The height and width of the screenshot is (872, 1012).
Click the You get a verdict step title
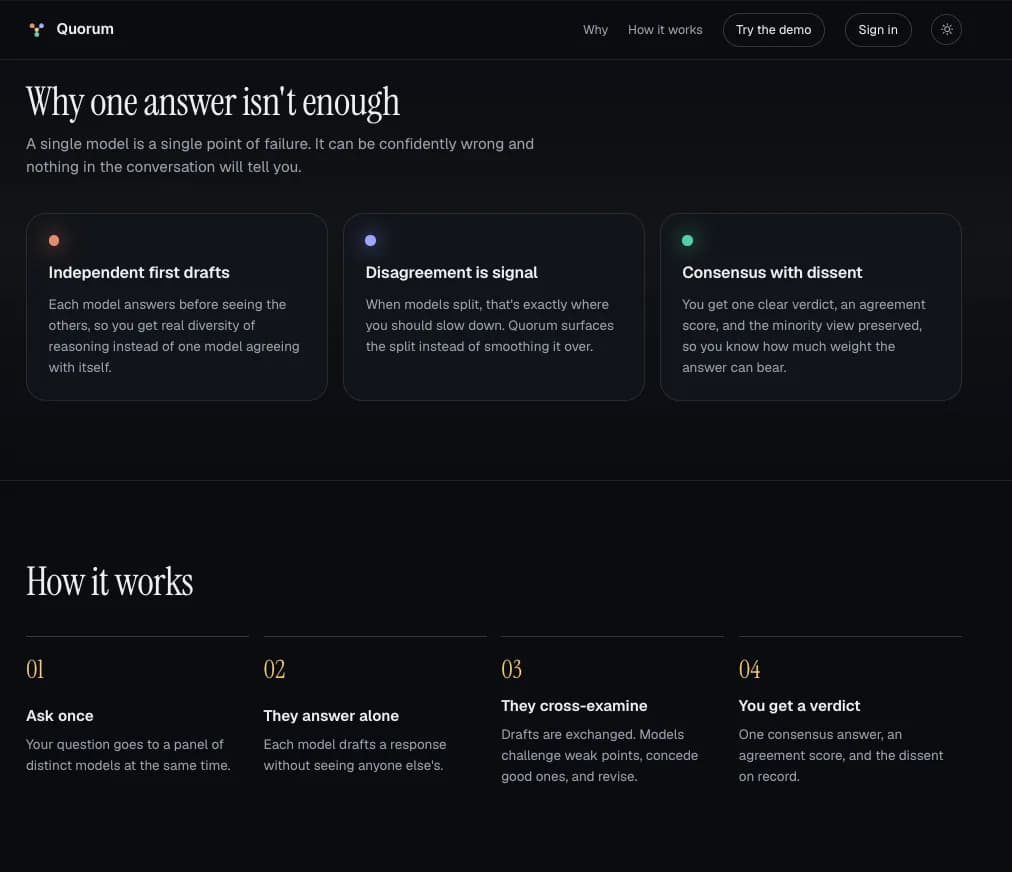click(799, 705)
